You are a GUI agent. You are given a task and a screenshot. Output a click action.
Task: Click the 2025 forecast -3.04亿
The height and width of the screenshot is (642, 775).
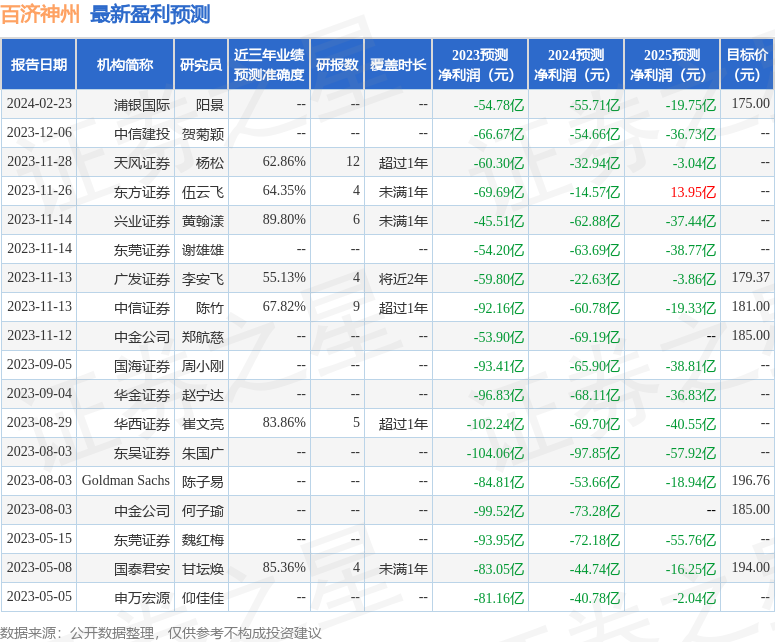coord(694,163)
